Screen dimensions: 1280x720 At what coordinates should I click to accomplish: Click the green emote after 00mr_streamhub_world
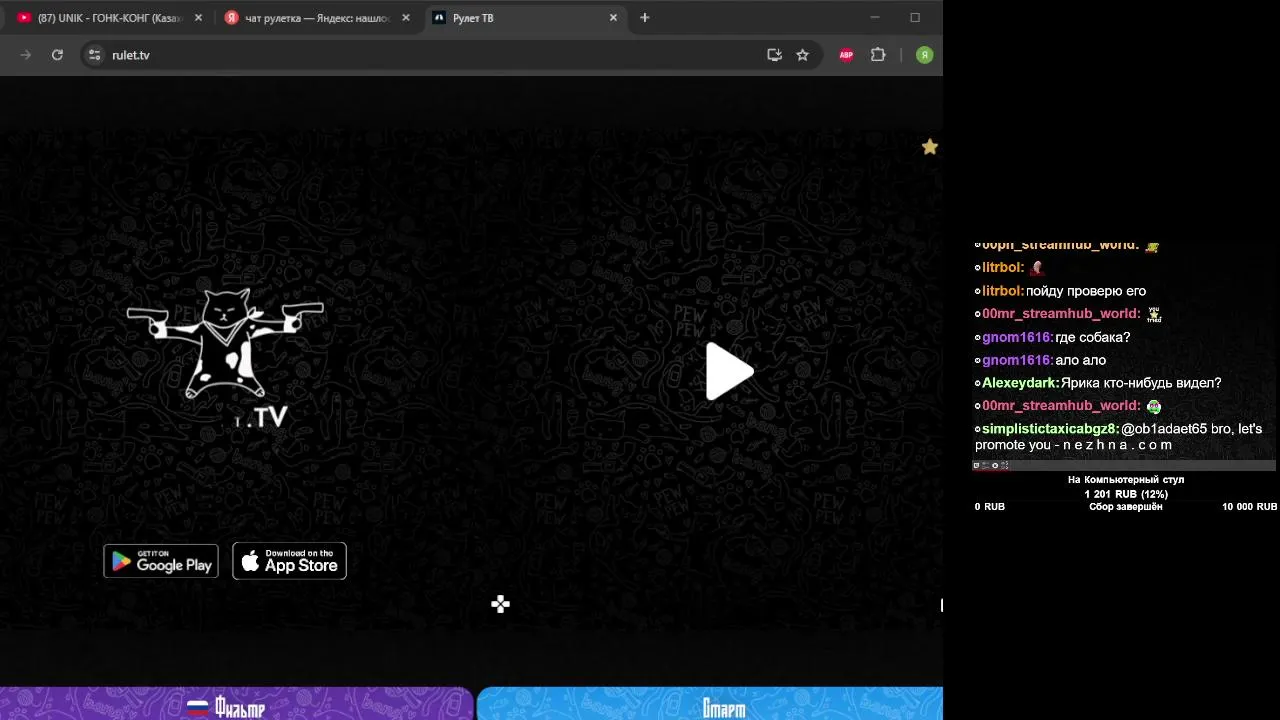[1154, 407]
